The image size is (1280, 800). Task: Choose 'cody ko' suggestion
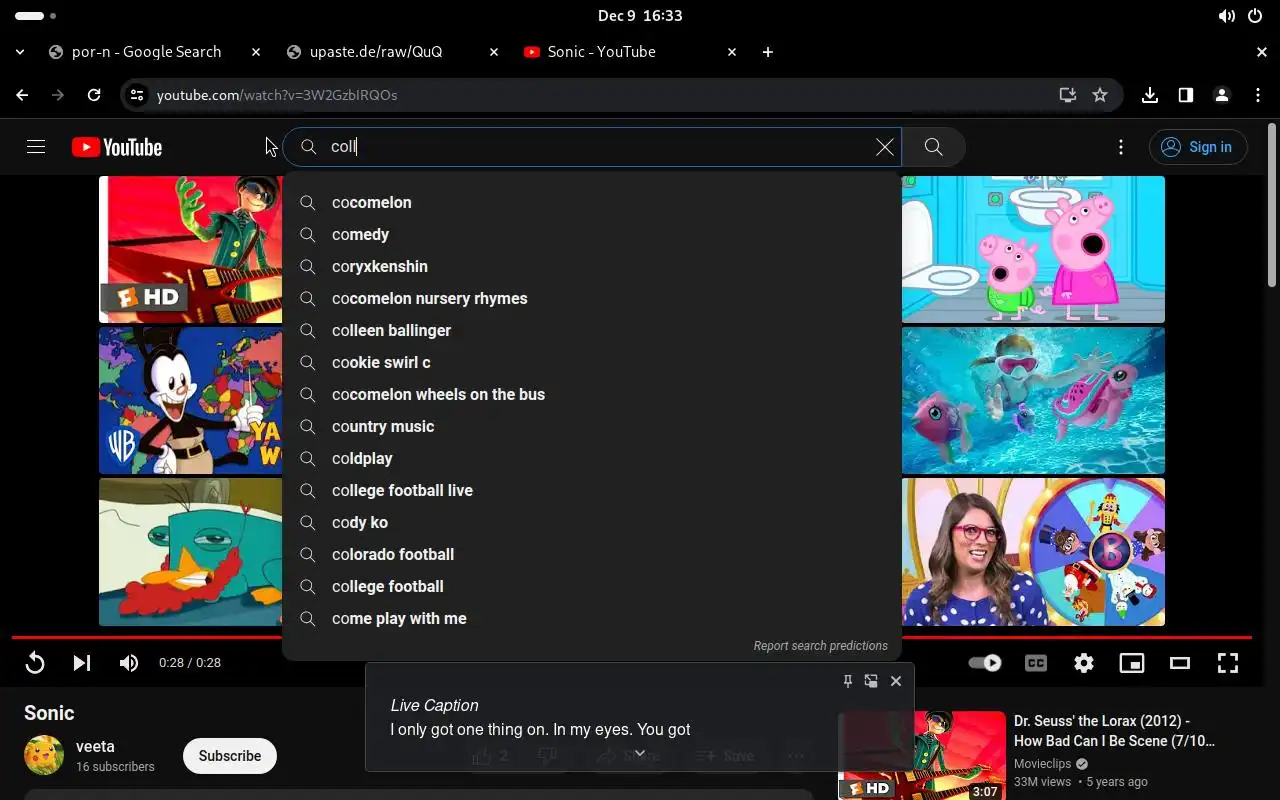[592, 522]
